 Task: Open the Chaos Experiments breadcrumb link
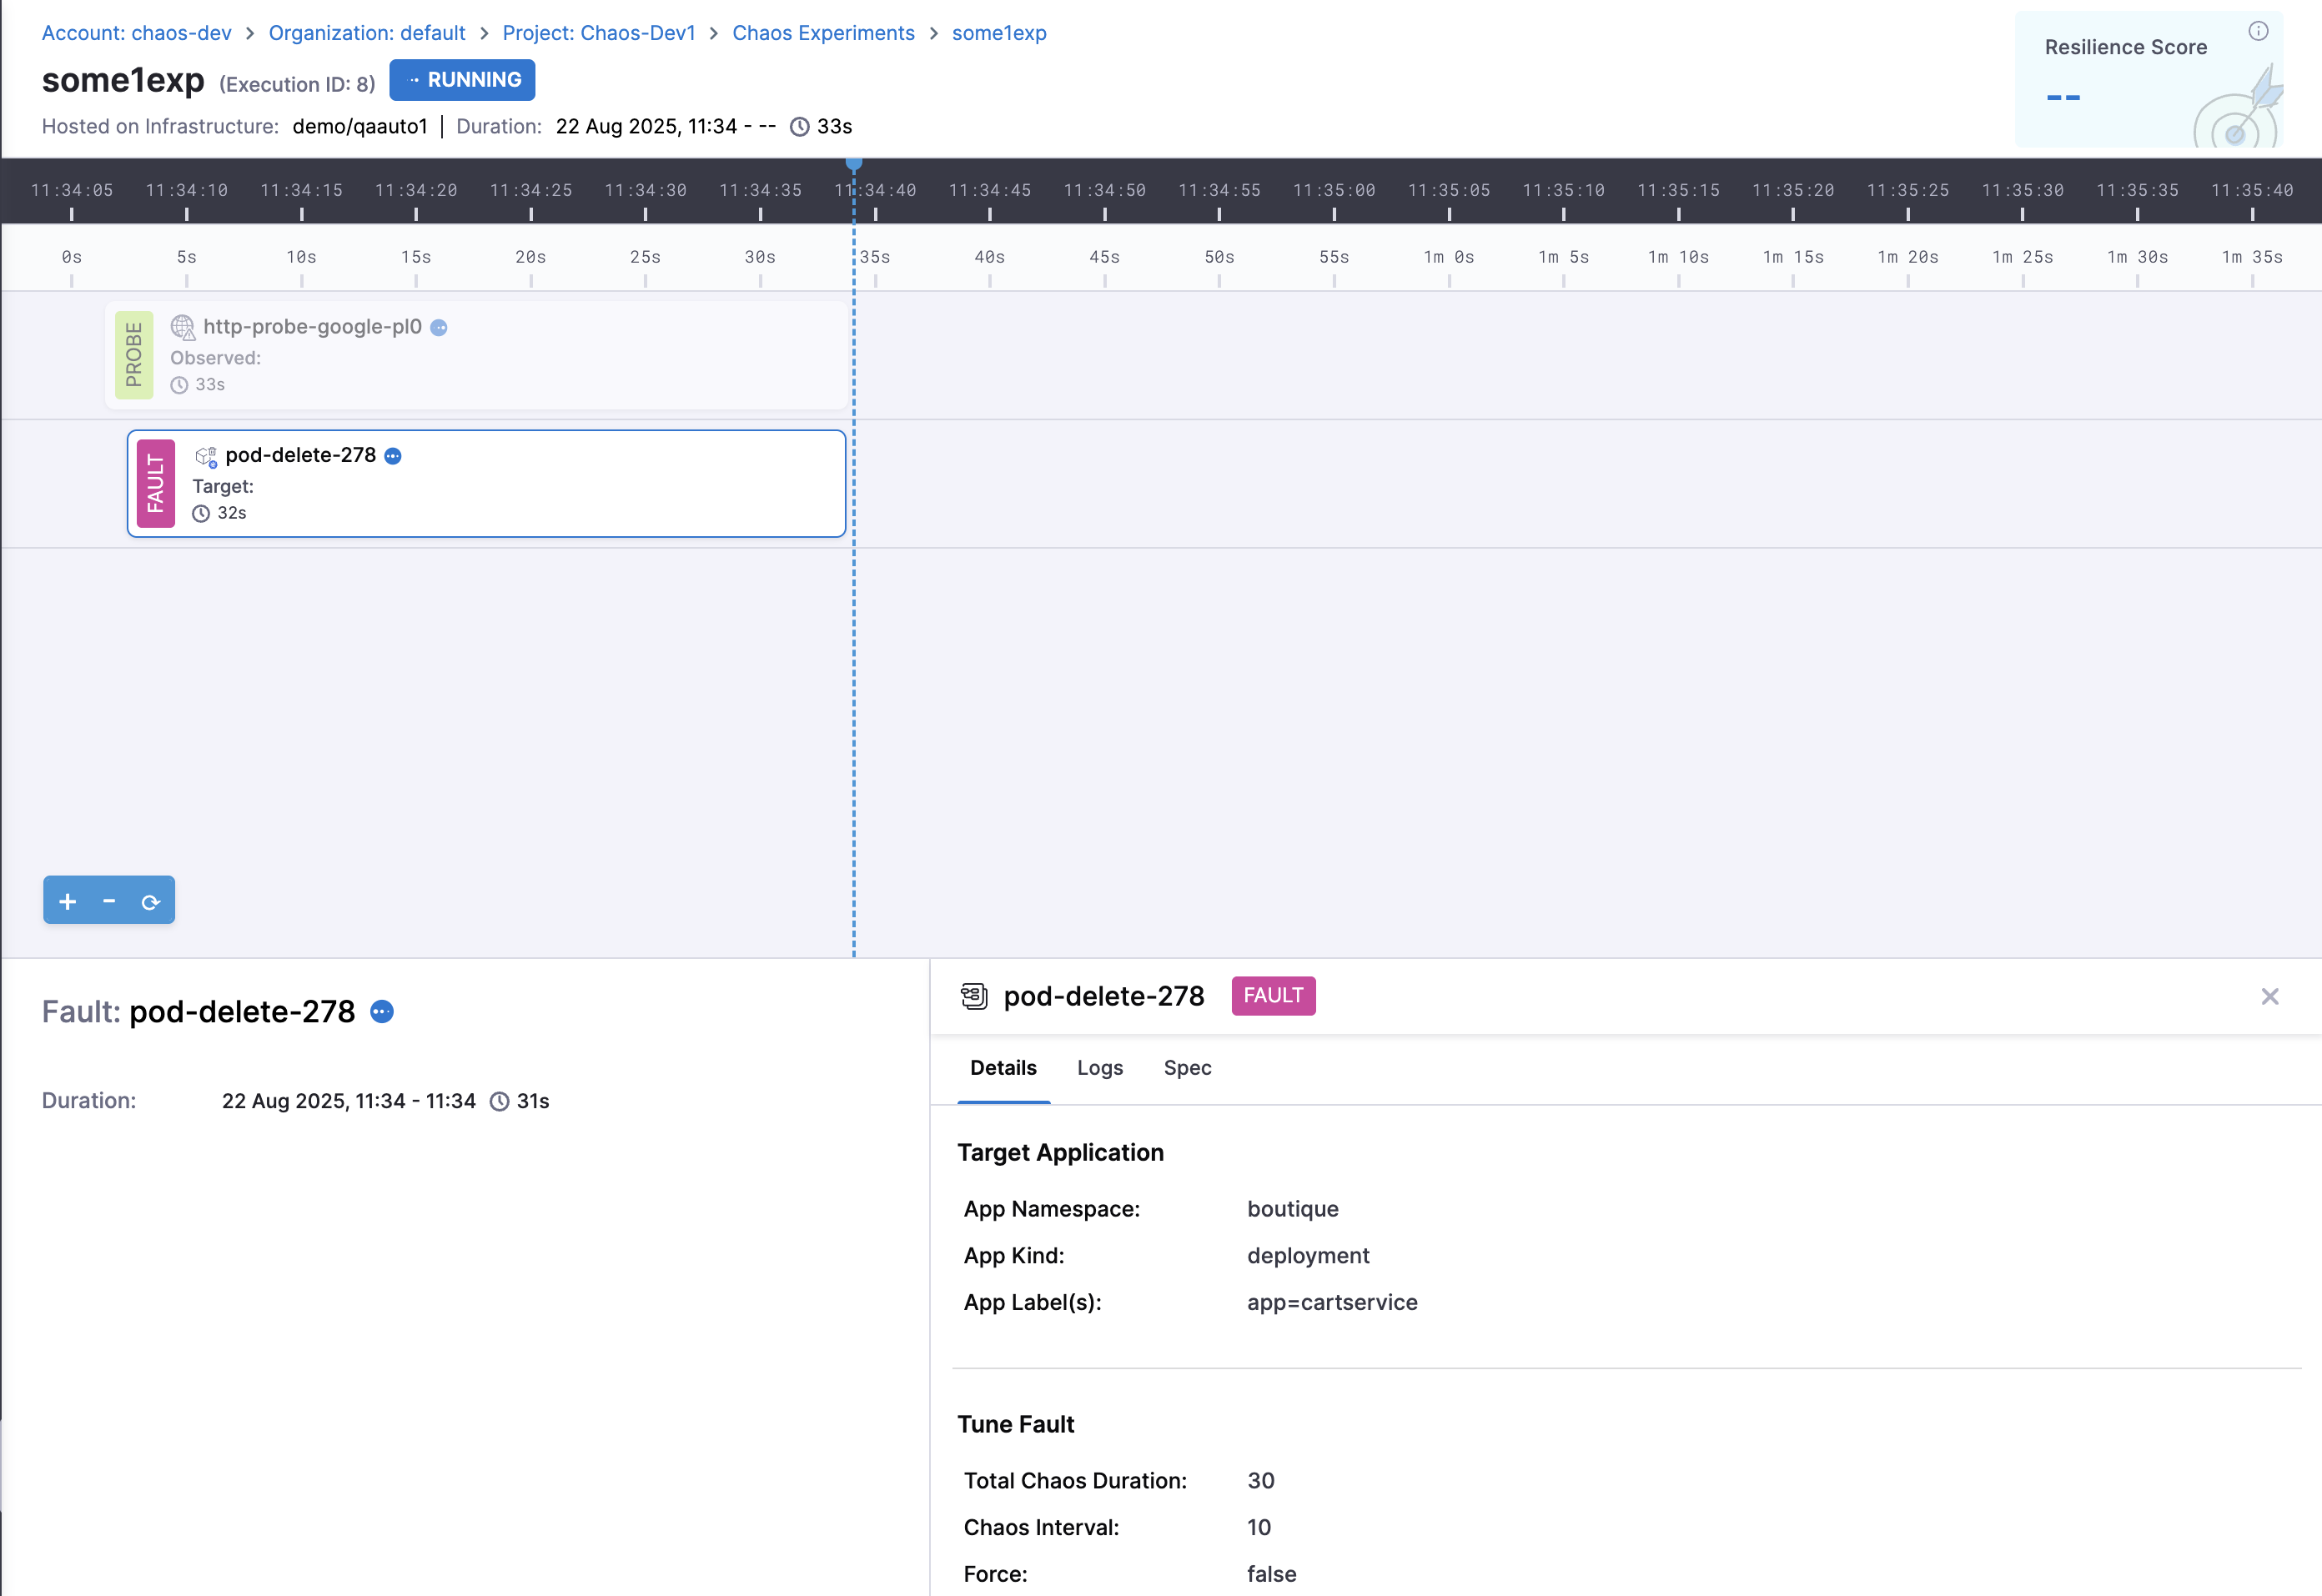(x=823, y=33)
